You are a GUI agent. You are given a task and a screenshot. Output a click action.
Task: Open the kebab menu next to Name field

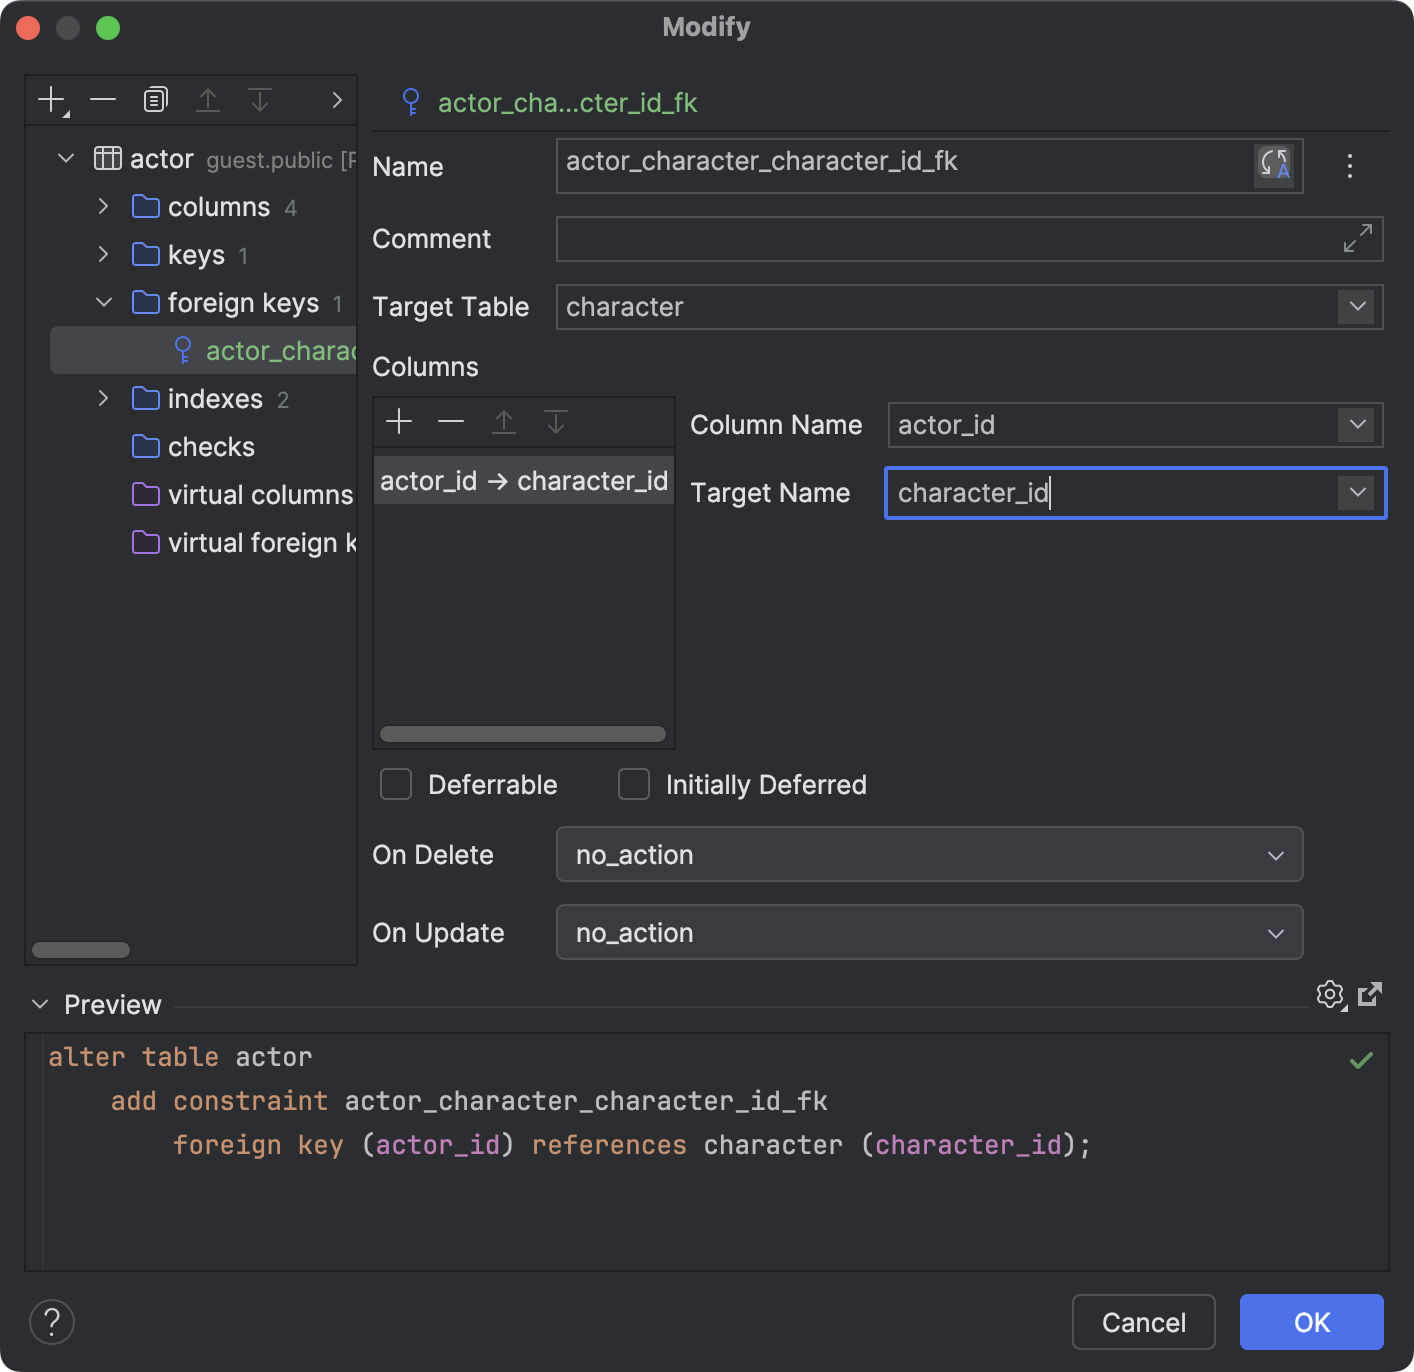(x=1350, y=167)
